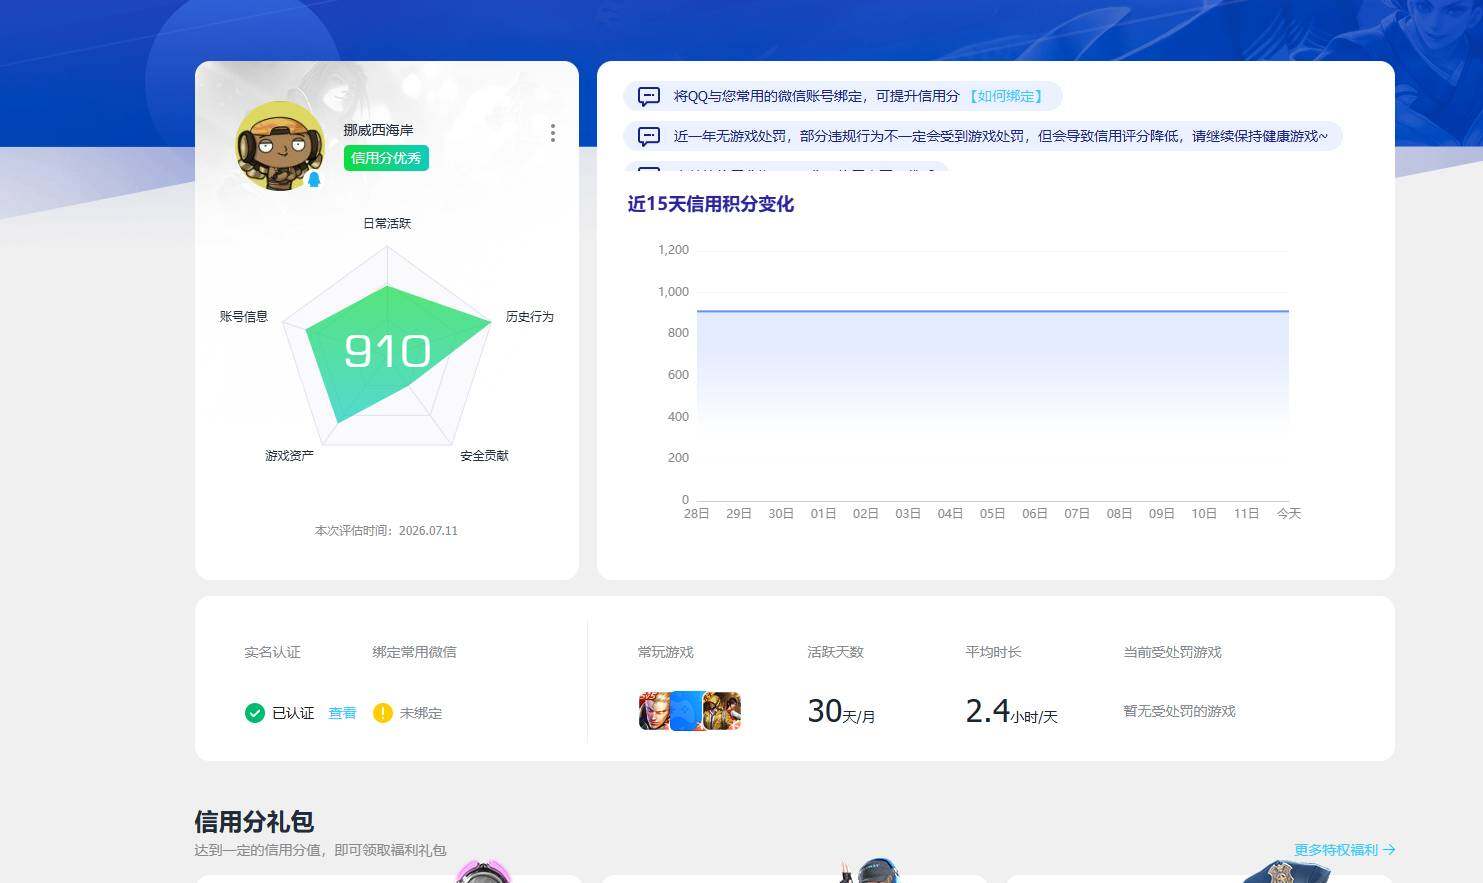Click 更多特权福利 link
Viewport: 1483px width, 883px height.
tap(1344, 850)
